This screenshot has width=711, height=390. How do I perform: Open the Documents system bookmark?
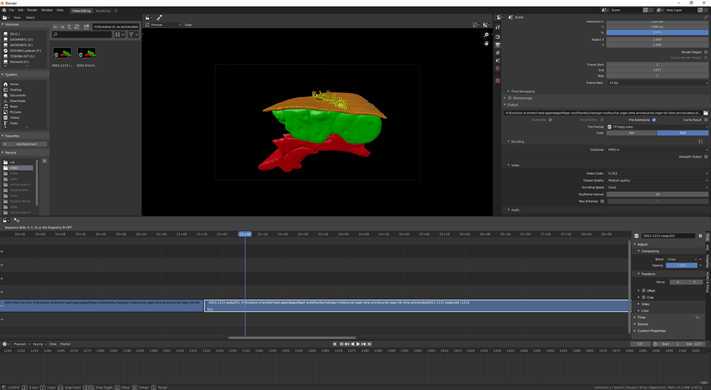pyautogui.click(x=17, y=95)
